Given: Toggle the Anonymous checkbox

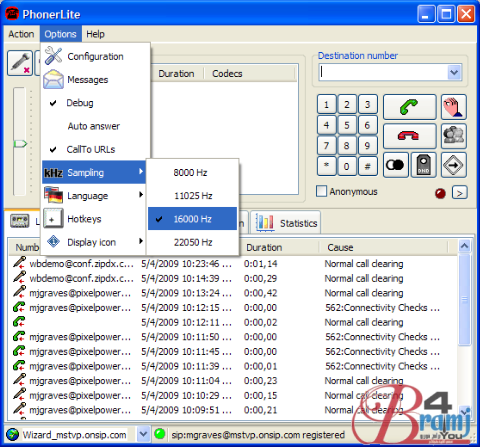Looking at the screenshot, I should tap(321, 191).
